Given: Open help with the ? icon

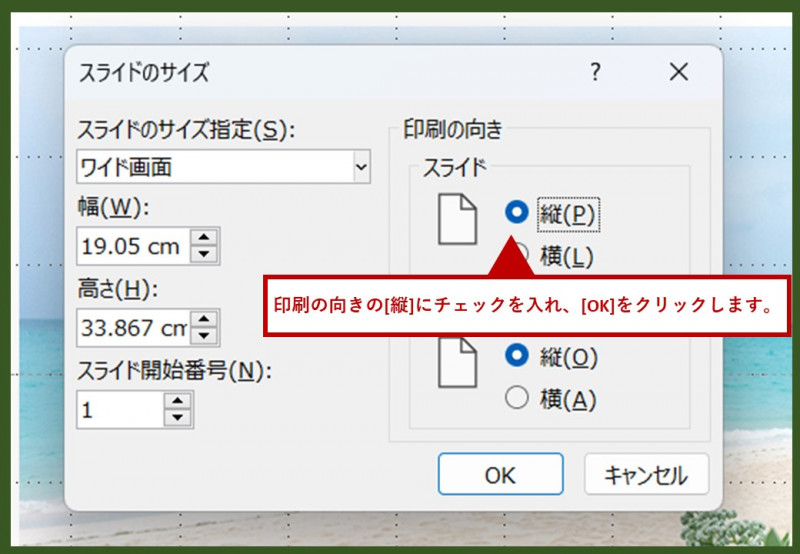Looking at the screenshot, I should coord(595,72).
